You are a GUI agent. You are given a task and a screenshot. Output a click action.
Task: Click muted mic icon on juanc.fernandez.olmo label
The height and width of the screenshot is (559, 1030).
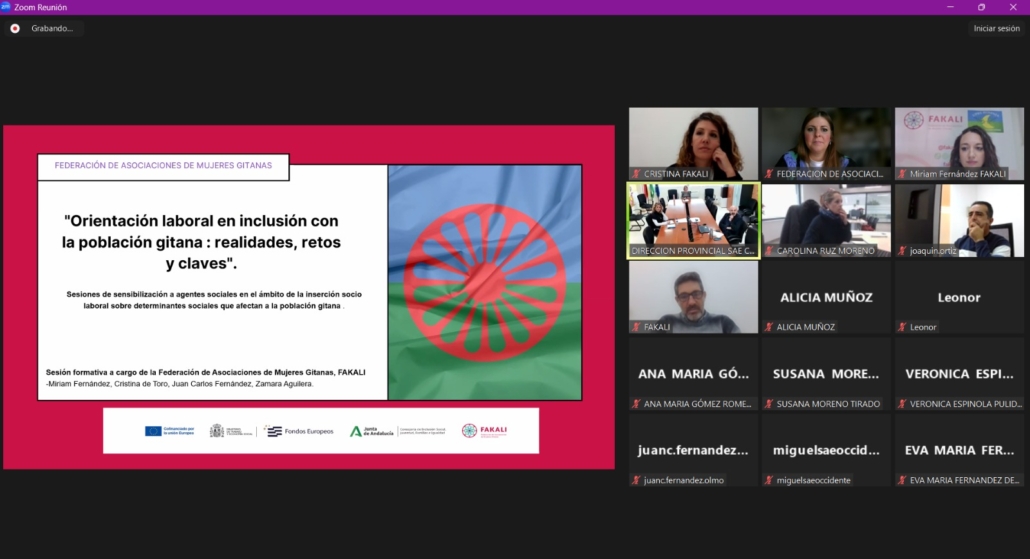636,480
